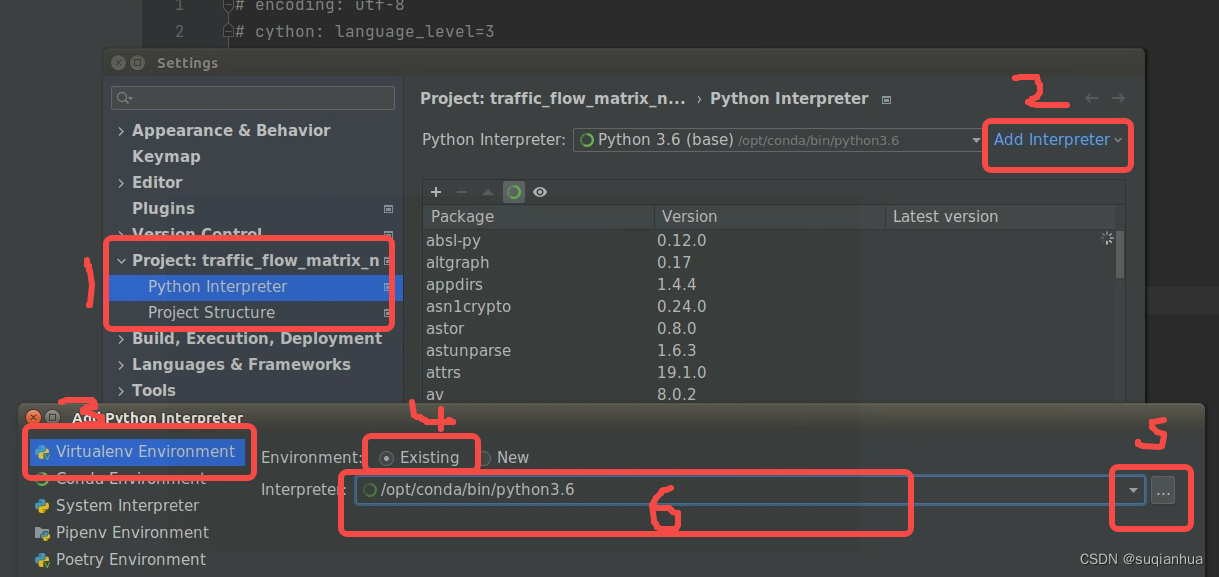Open the Project Structure settings page
The width and height of the screenshot is (1219, 577).
pos(213,312)
